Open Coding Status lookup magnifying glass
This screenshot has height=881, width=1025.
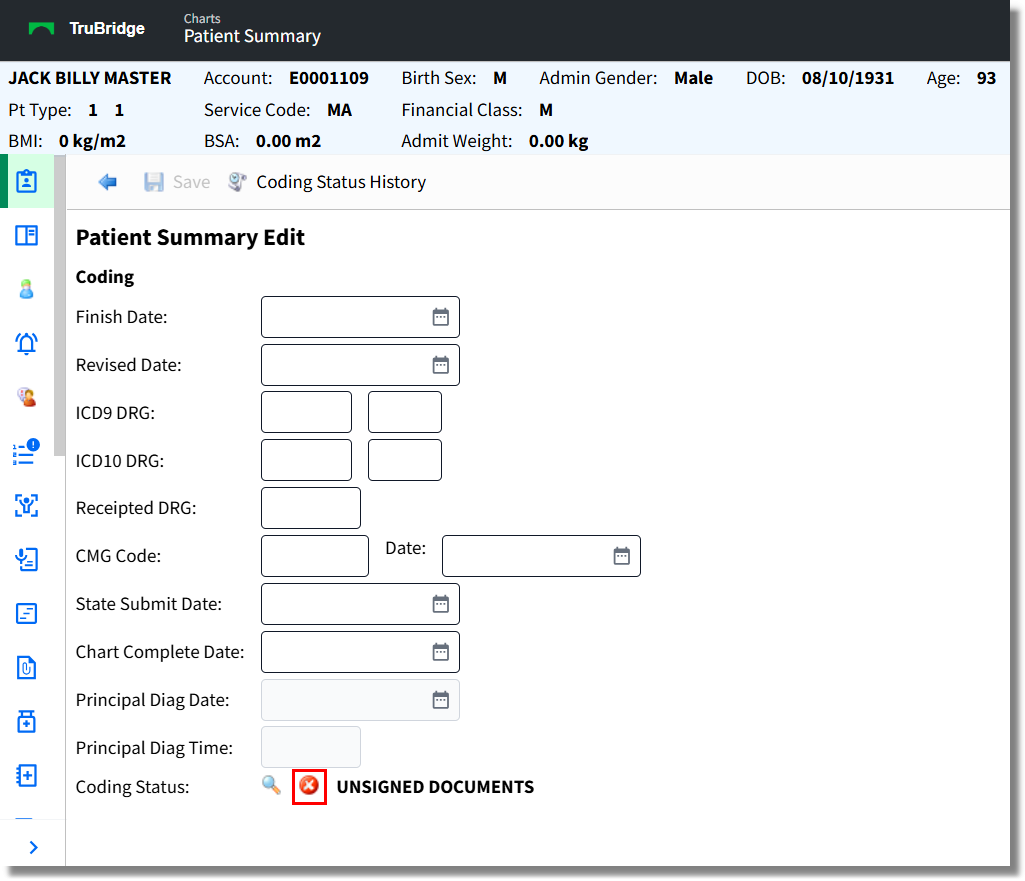271,785
